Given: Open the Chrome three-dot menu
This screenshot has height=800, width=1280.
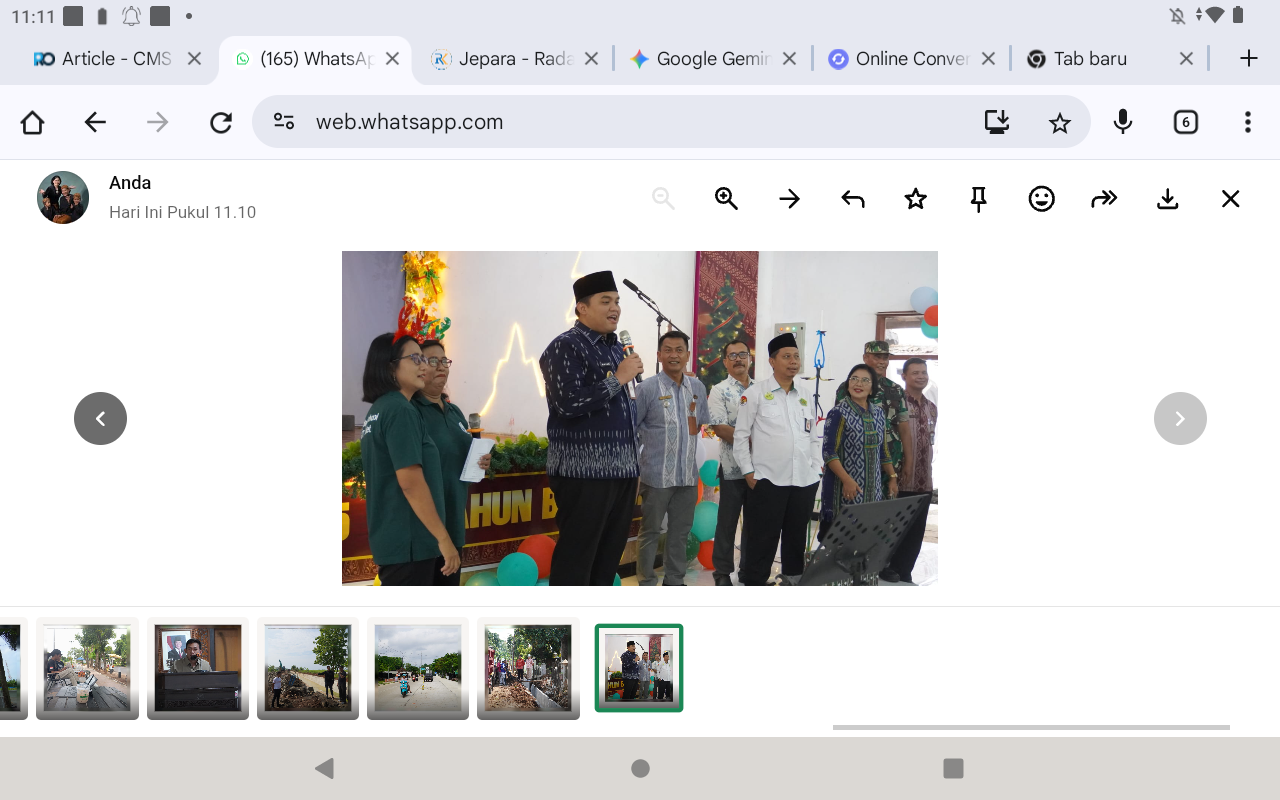Looking at the screenshot, I should coord(1247,122).
